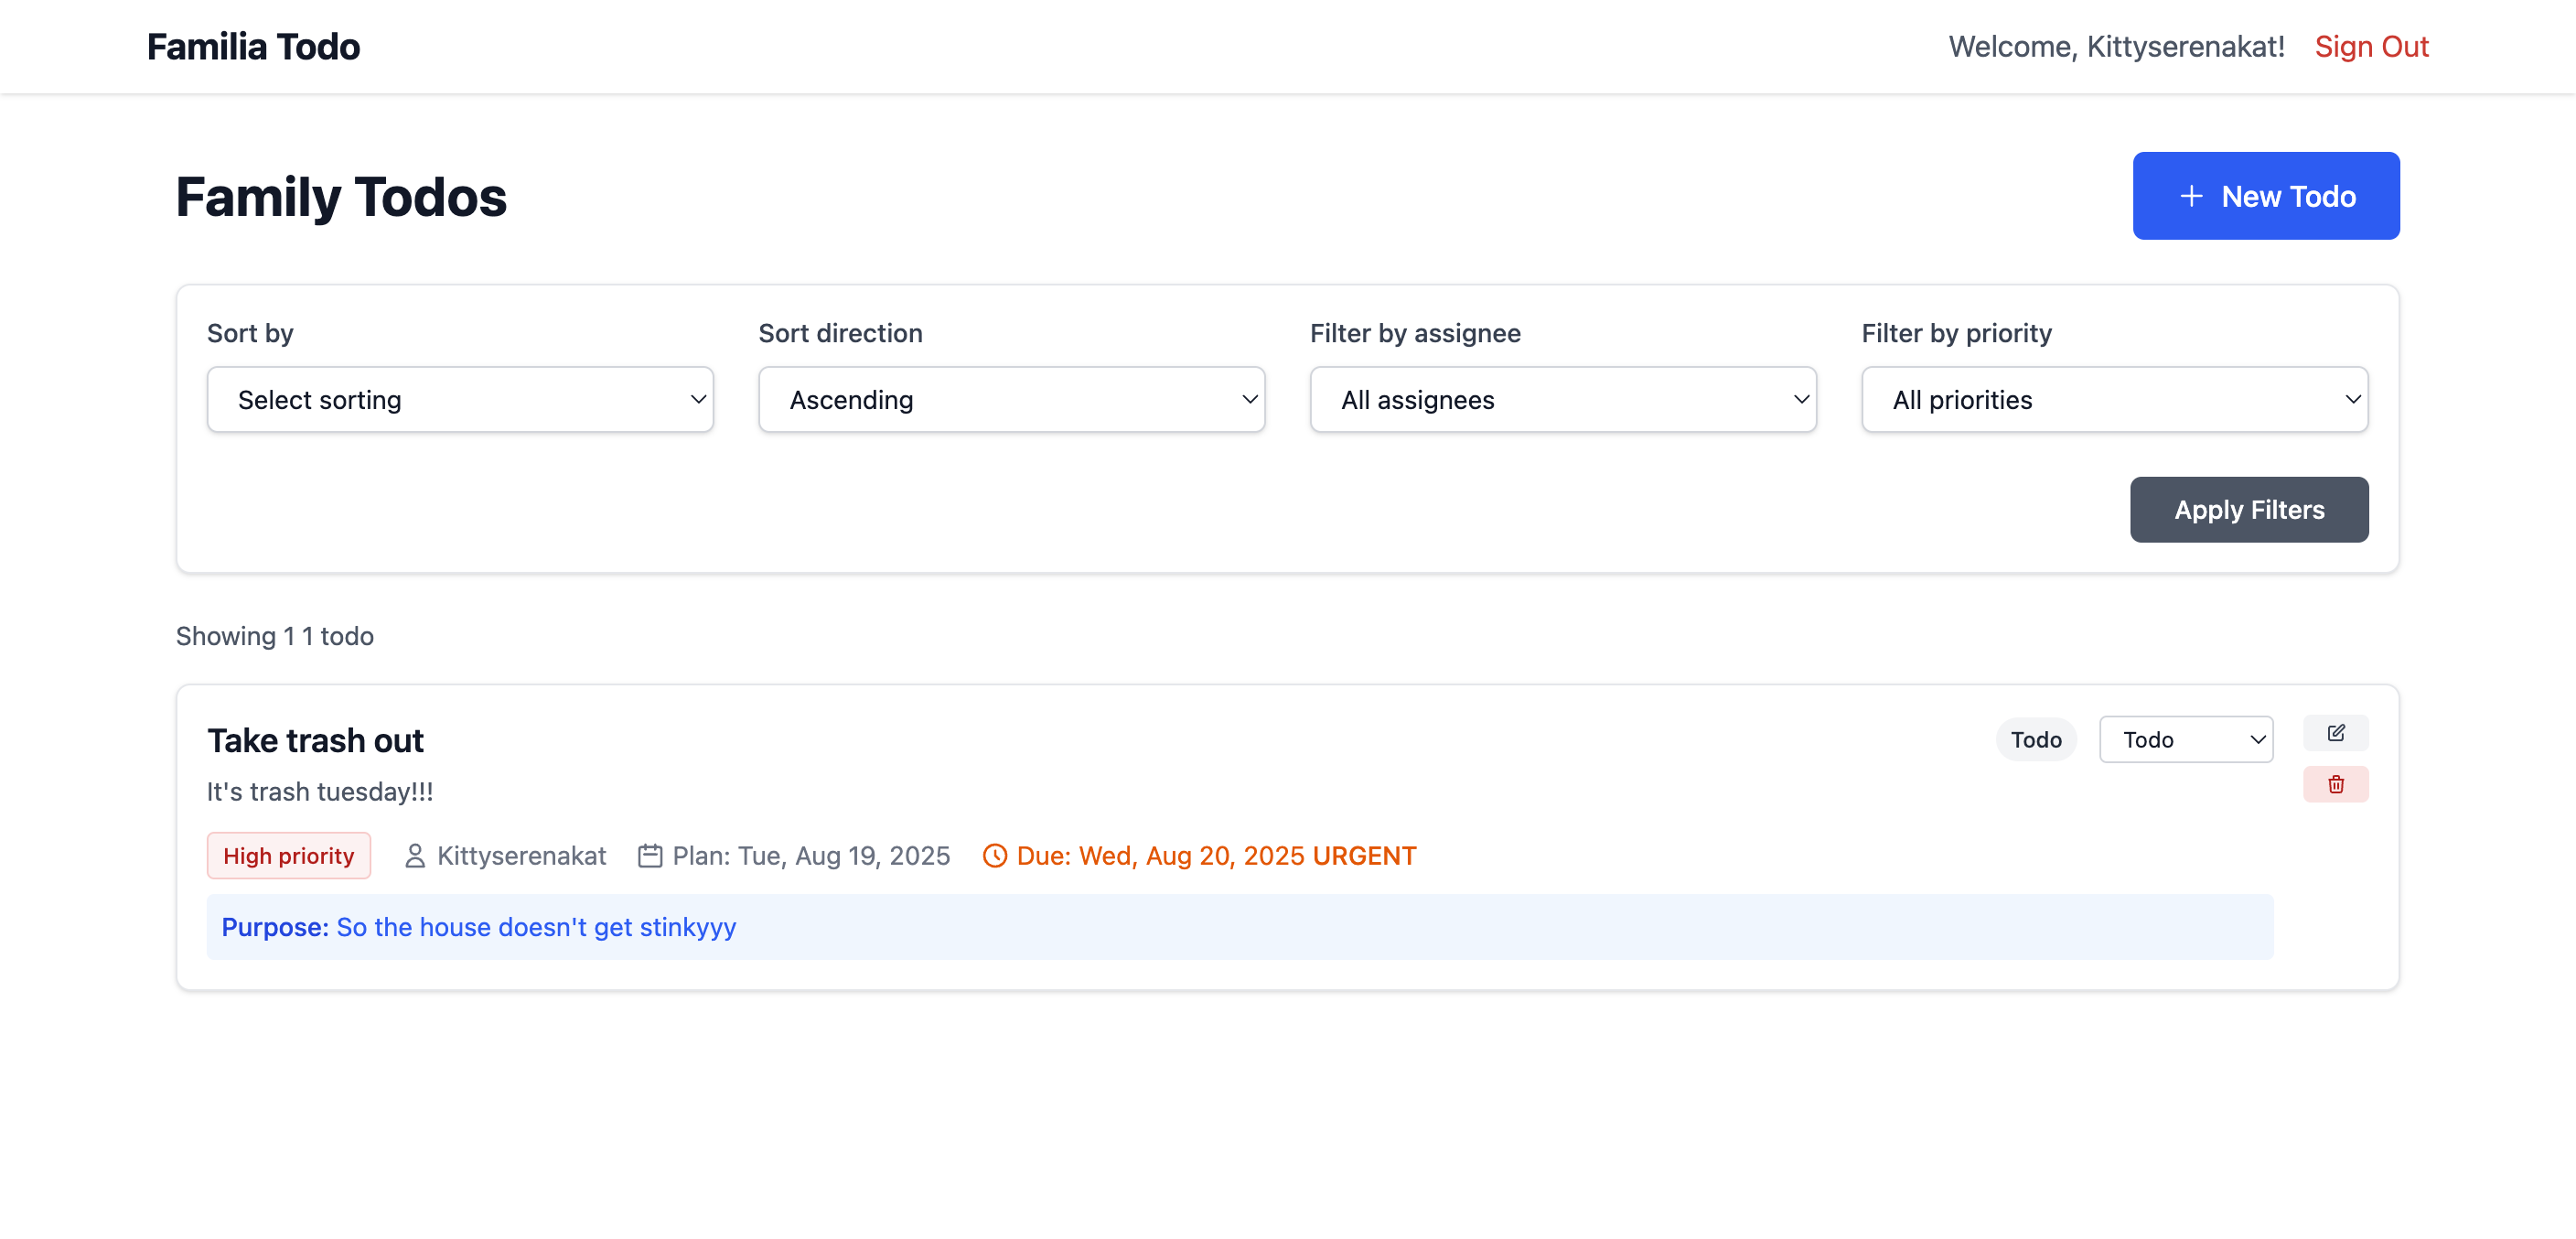Delete the todo with the red trash icon

pos(2335,784)
